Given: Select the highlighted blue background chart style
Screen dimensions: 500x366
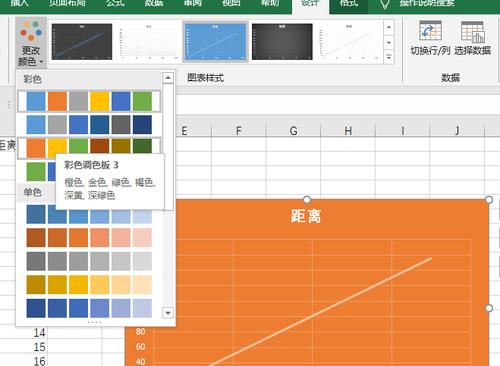Looking at the screenshot, I should tap(215, 42).
